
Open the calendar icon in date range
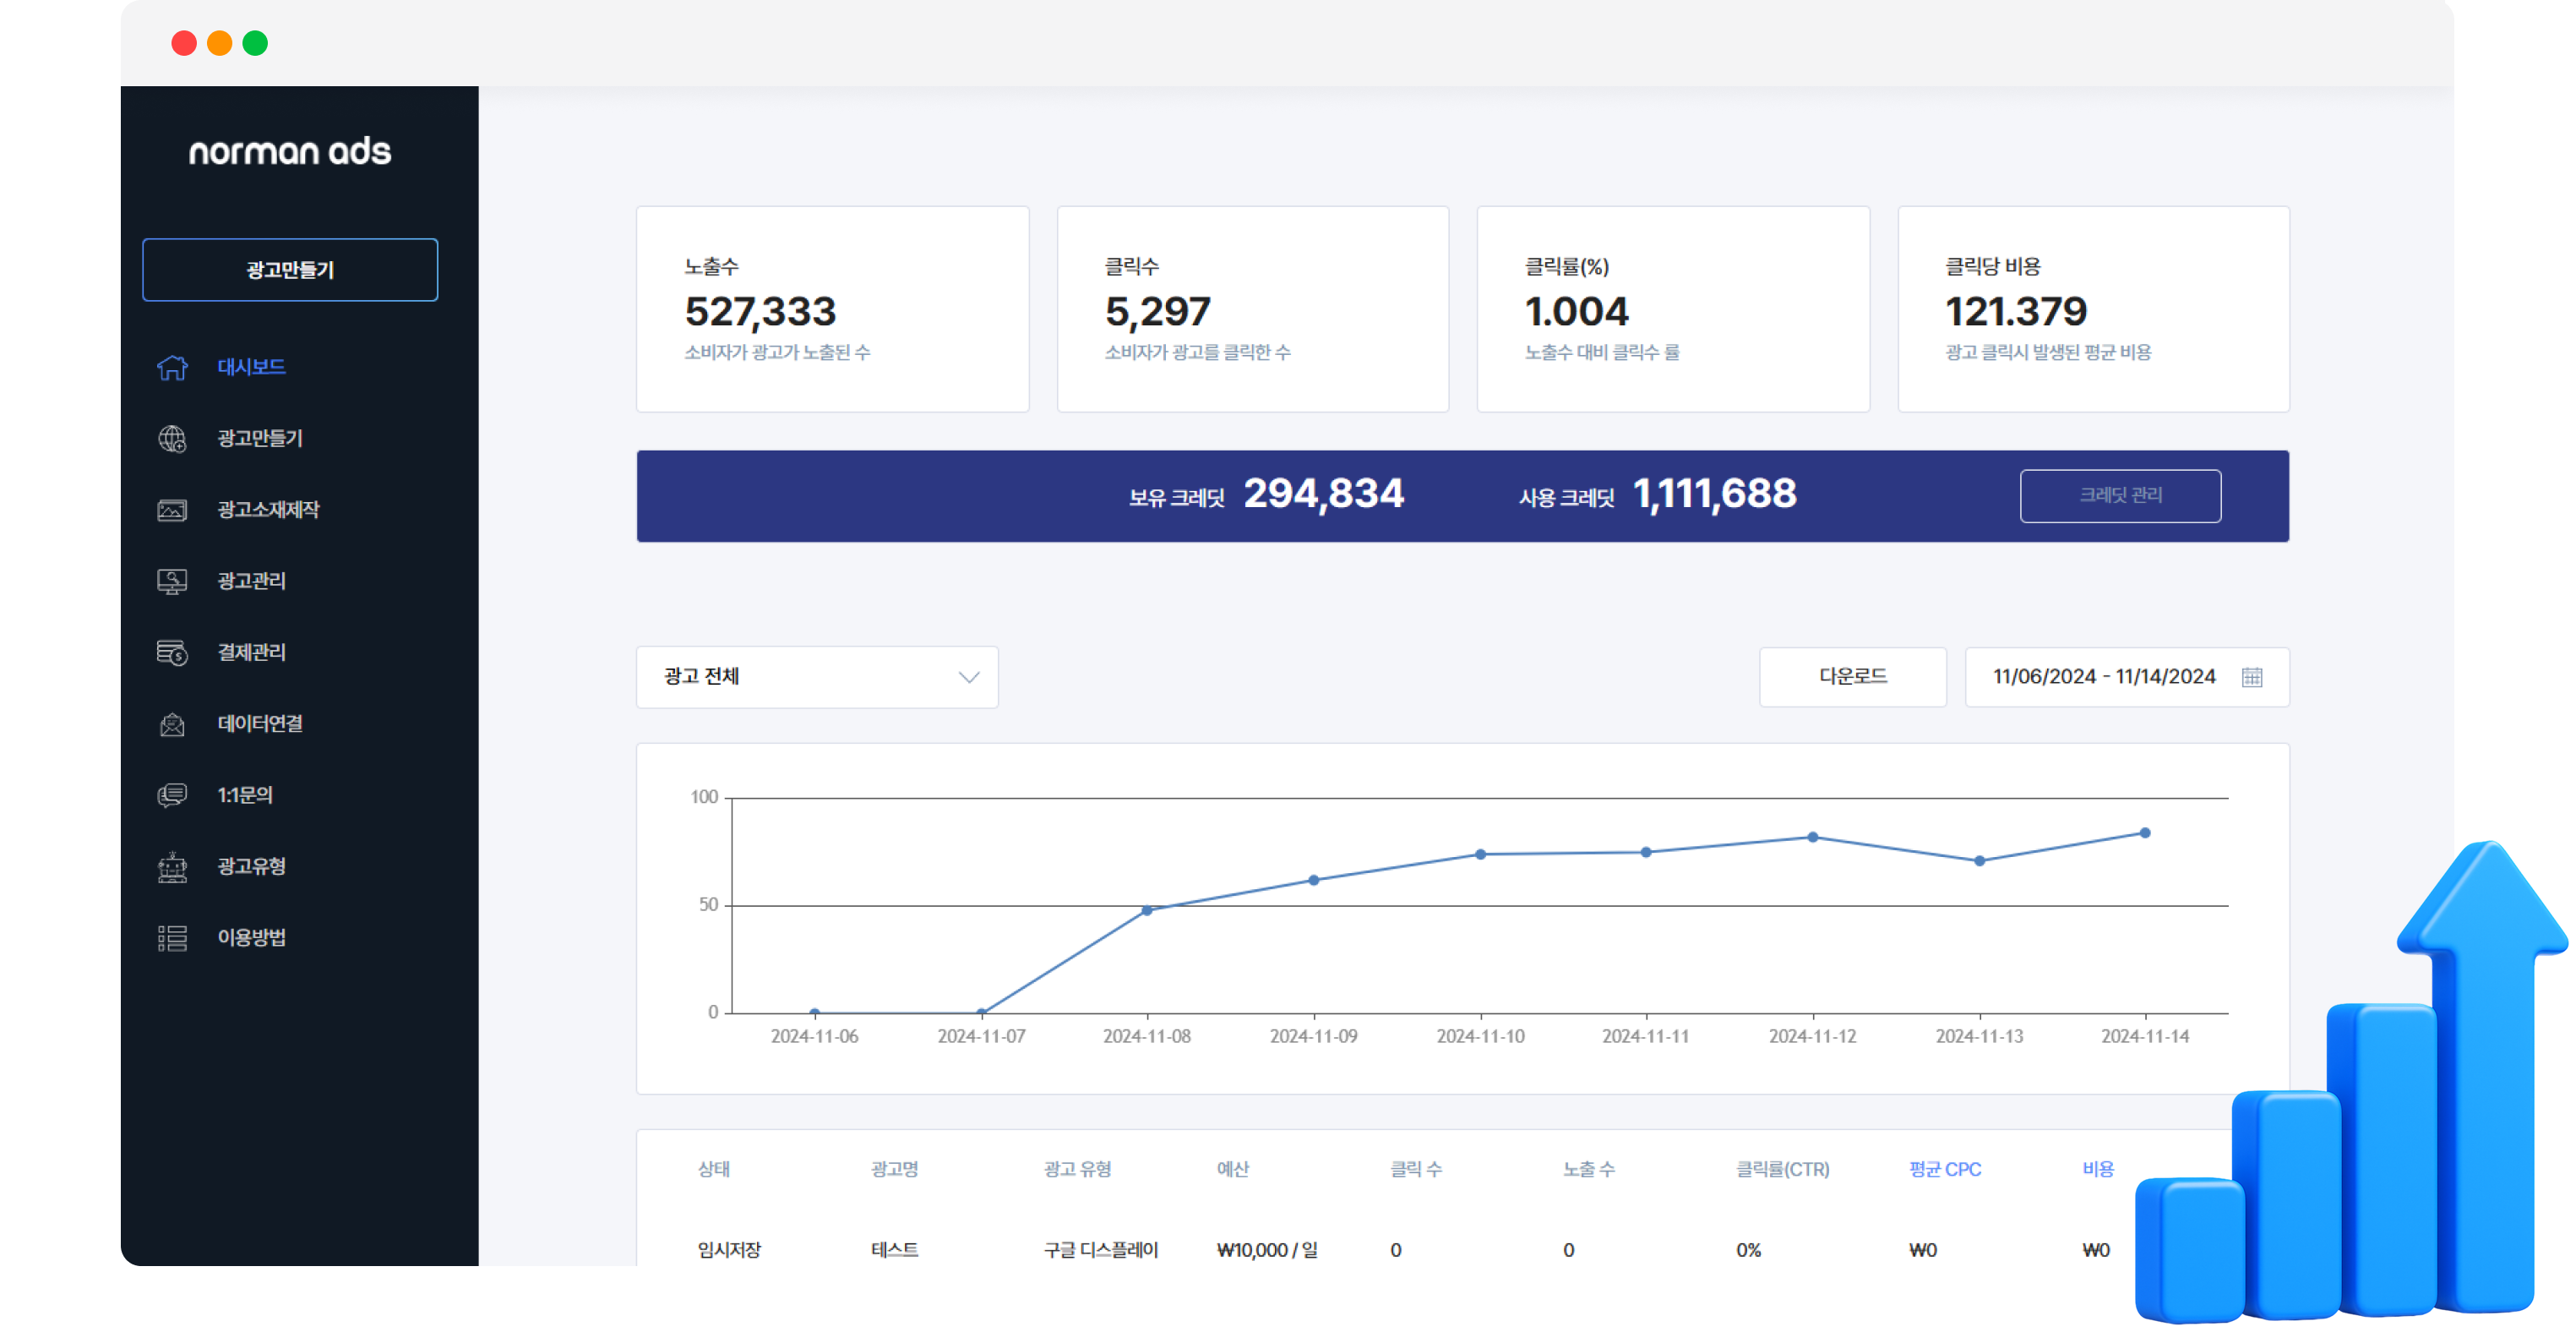(x=2251, y=677)
